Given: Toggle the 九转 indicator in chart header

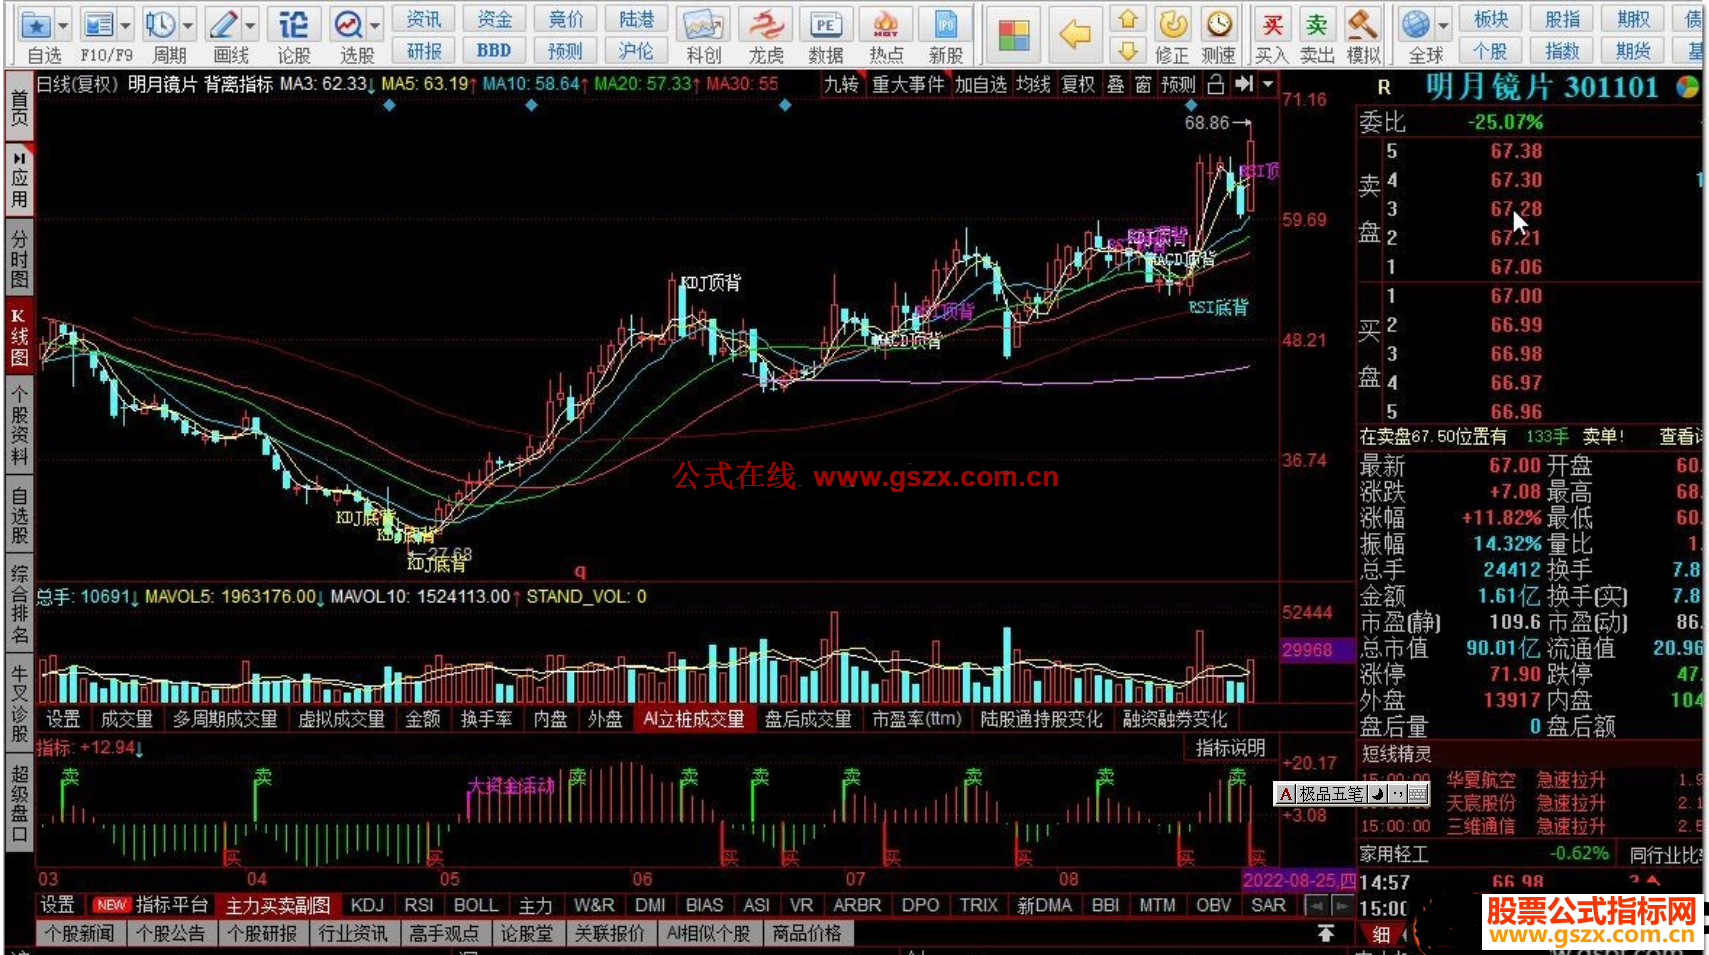Looking at the screenshot, I should tap(841, 85).
